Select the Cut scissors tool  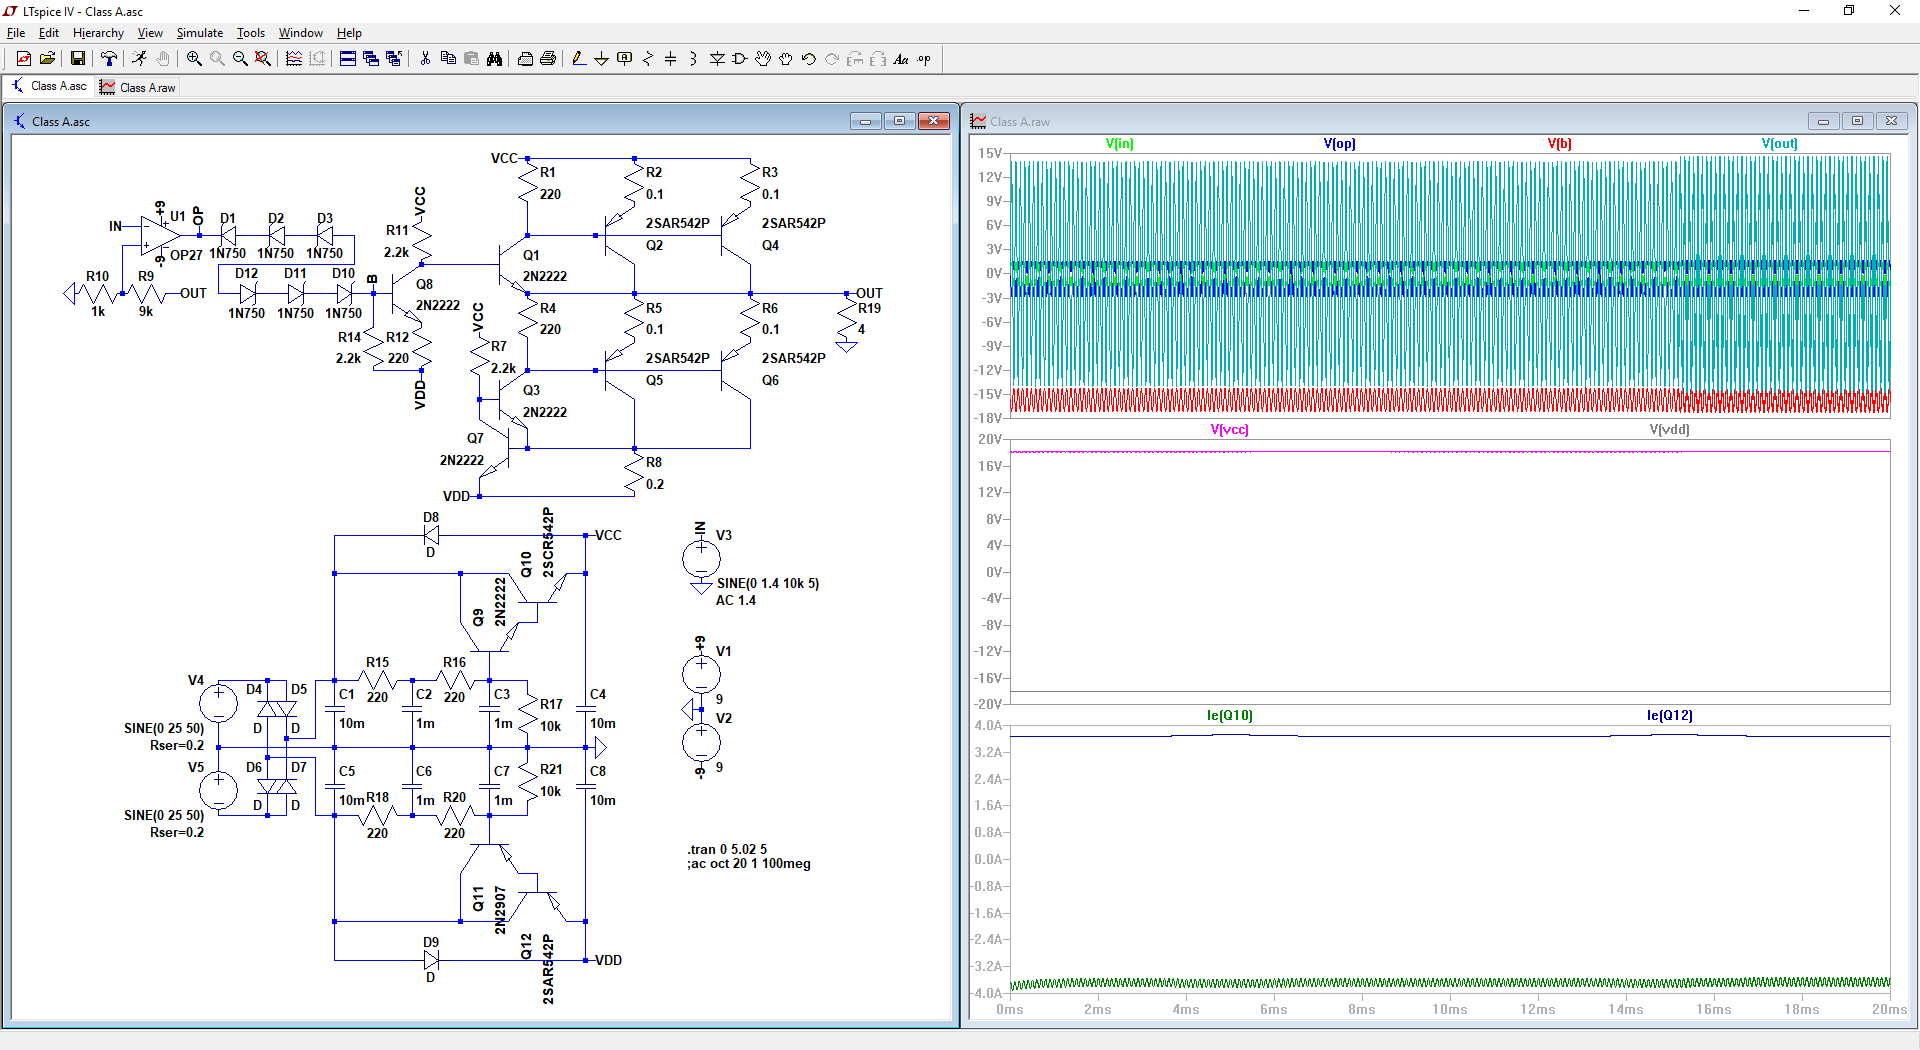coord(425,59)
